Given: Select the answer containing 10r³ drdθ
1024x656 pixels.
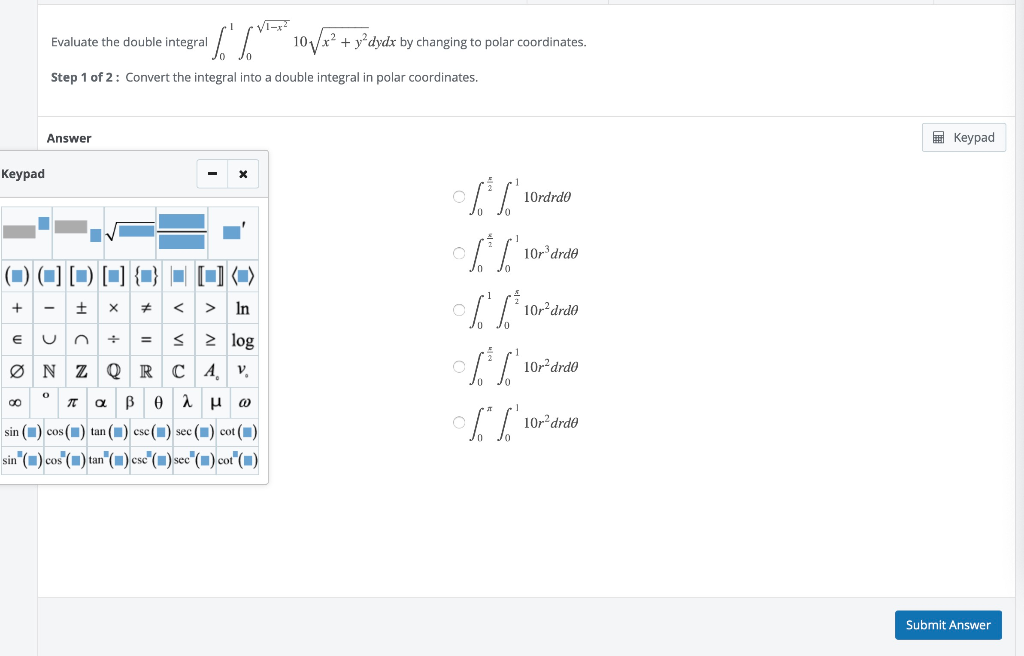Looking at the screenshot, I should [459, 253].
